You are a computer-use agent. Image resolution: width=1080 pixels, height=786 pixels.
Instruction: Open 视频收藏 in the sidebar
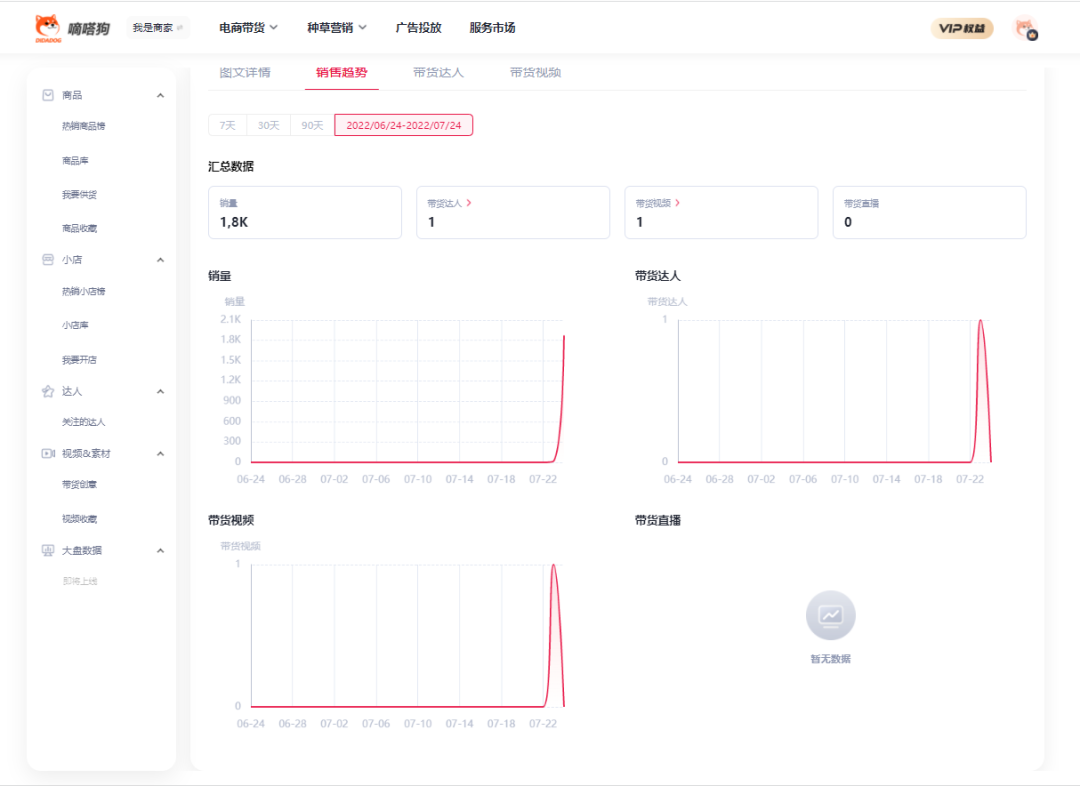pyautogui.click(x=79, y=519)
